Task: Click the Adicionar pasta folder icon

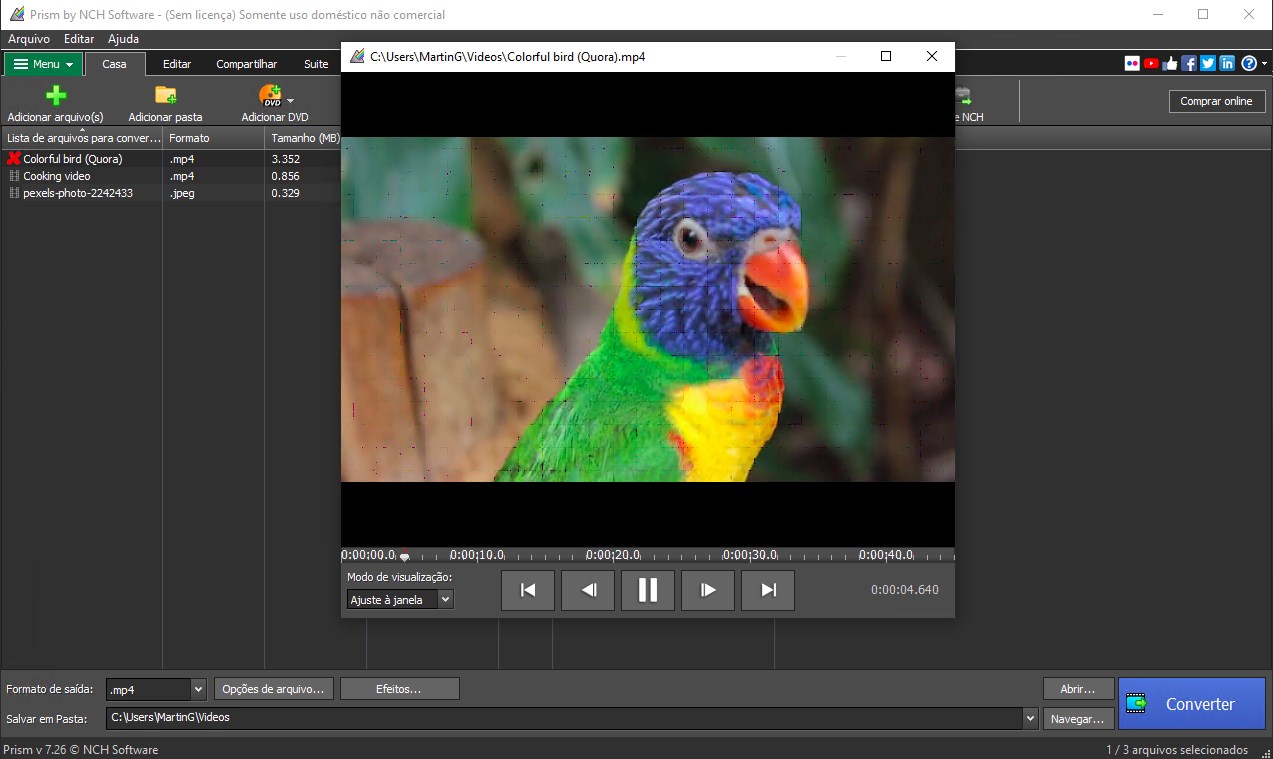Action: click(165, 95)
